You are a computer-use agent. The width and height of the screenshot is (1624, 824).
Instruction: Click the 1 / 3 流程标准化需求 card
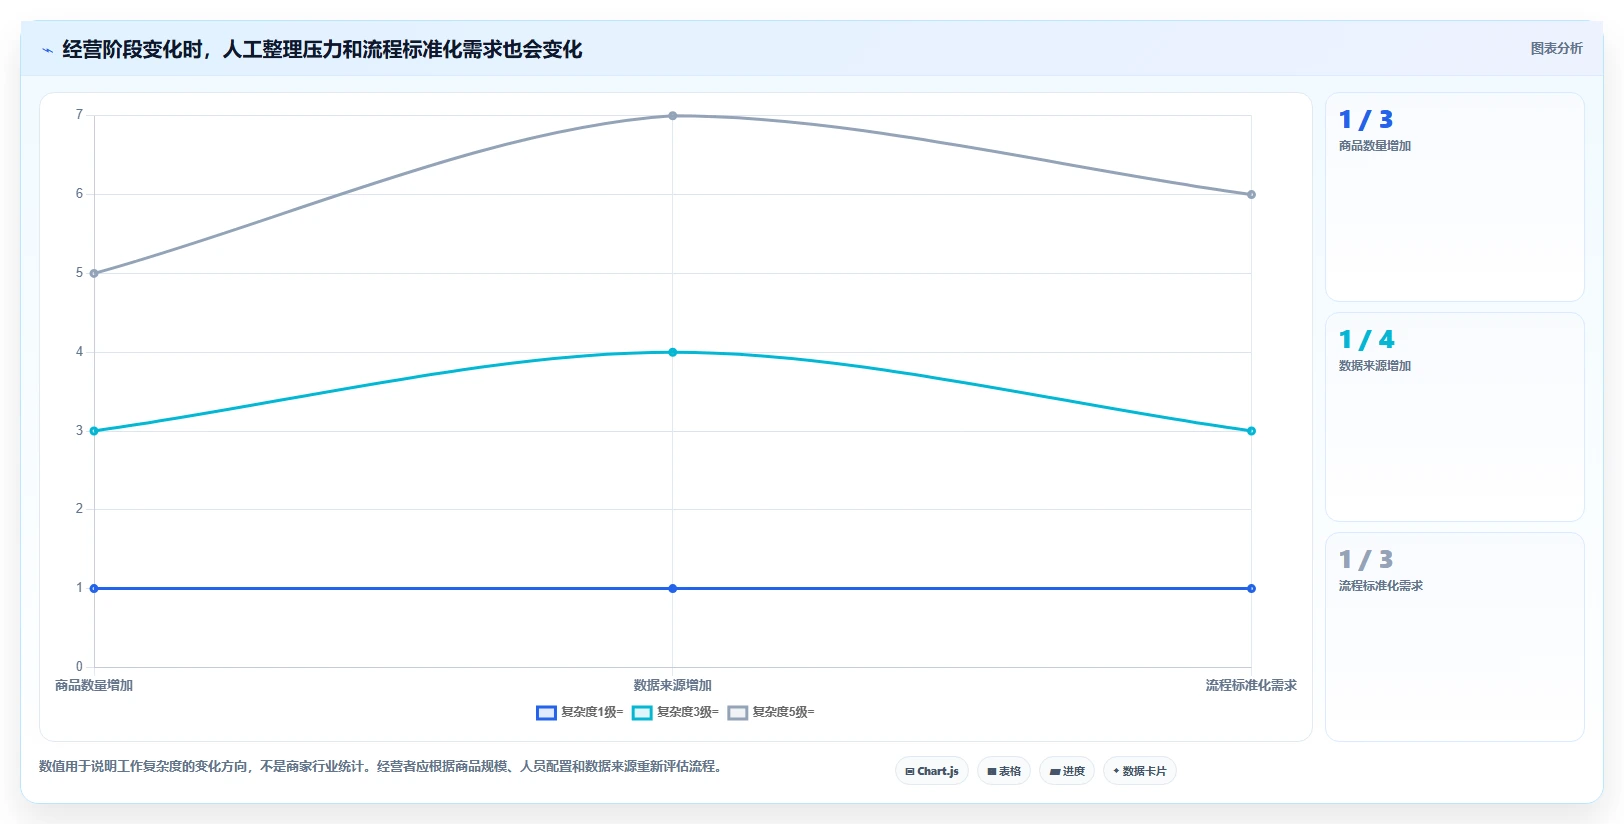[x=1455, y=637]
